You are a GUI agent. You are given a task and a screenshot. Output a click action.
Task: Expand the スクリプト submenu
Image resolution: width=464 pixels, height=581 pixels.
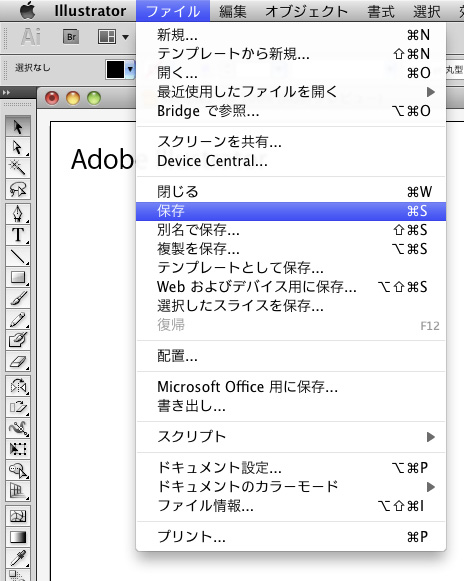tap(291, 436)
